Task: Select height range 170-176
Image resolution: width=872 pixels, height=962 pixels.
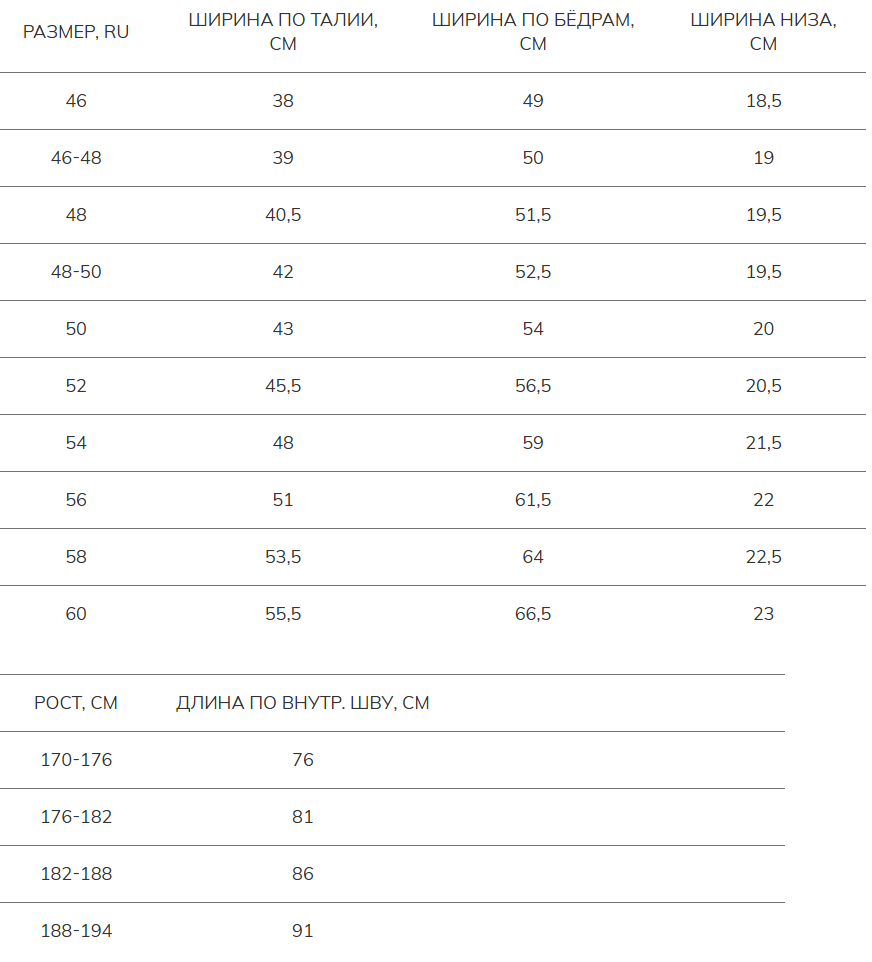Action: 76,760
